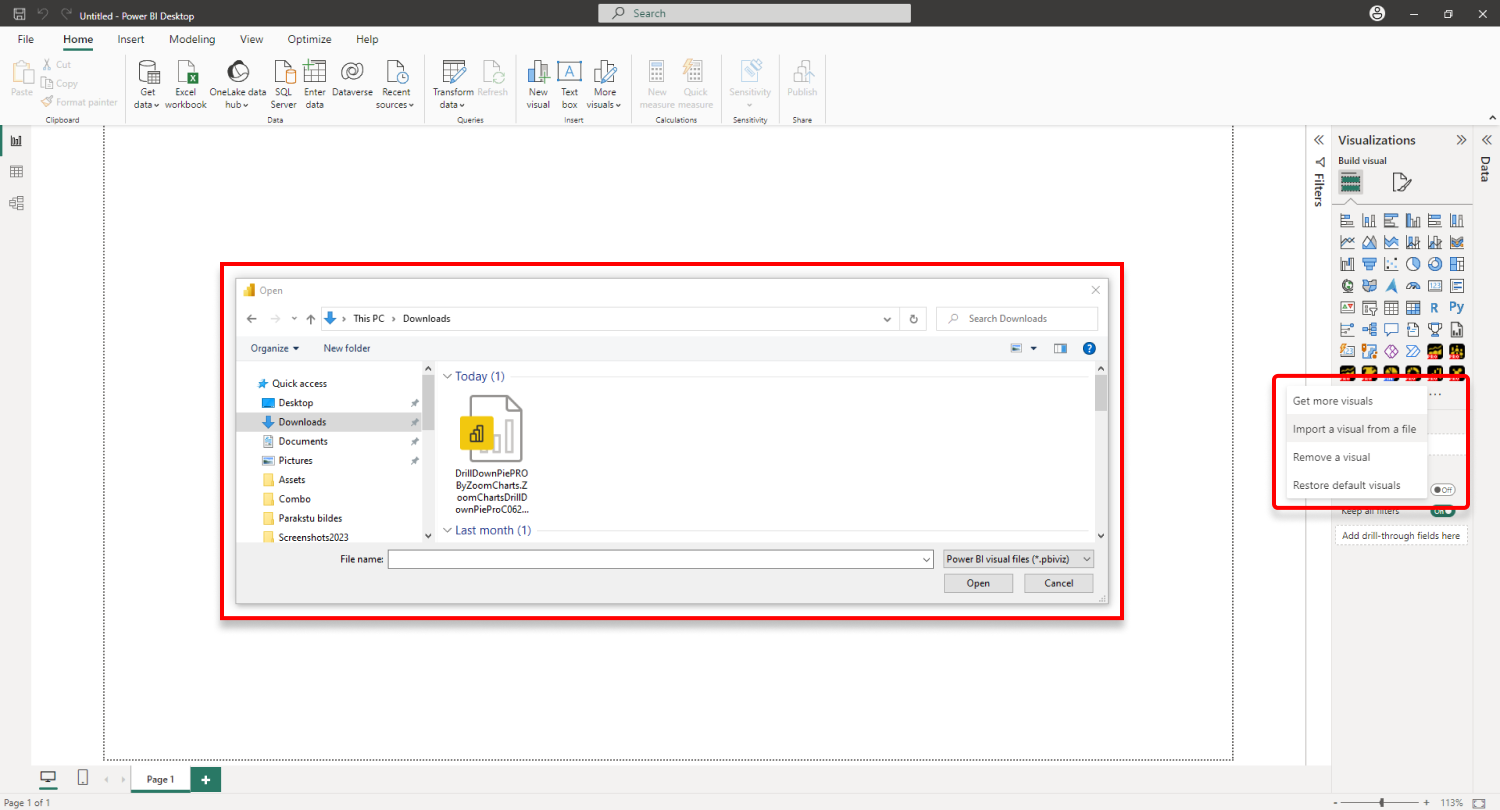Viewport: 1500px width, 810px height.
Task: Select the Matrix visual
Action: pyautogui.click(x=1413, y=307)
